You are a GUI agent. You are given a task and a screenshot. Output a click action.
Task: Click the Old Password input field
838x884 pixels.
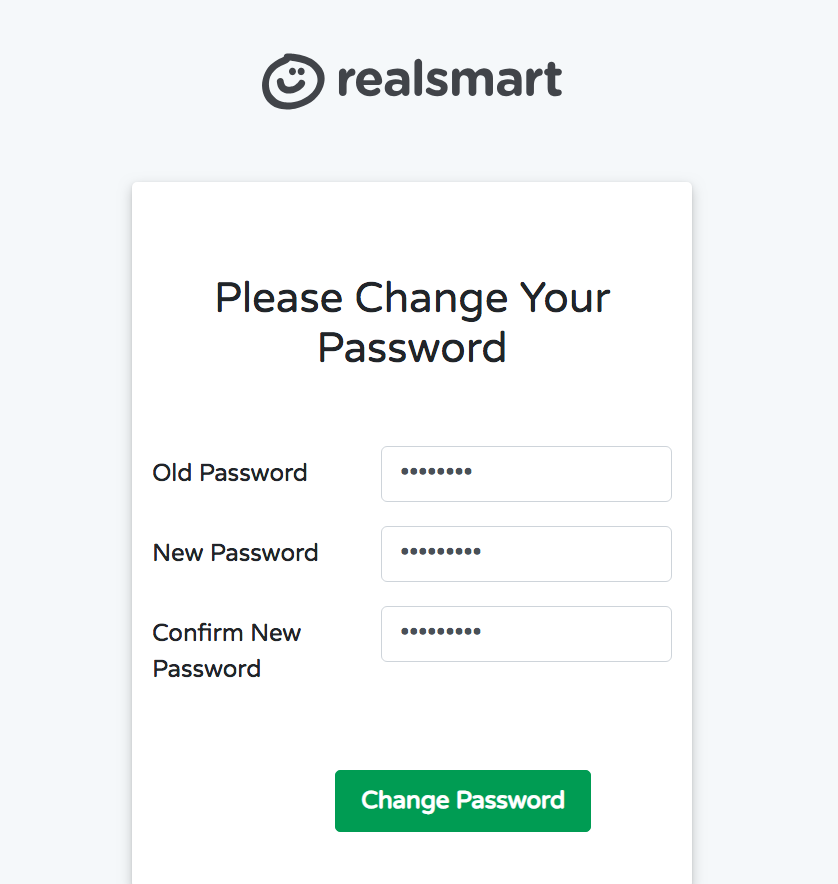pos(526,474)
